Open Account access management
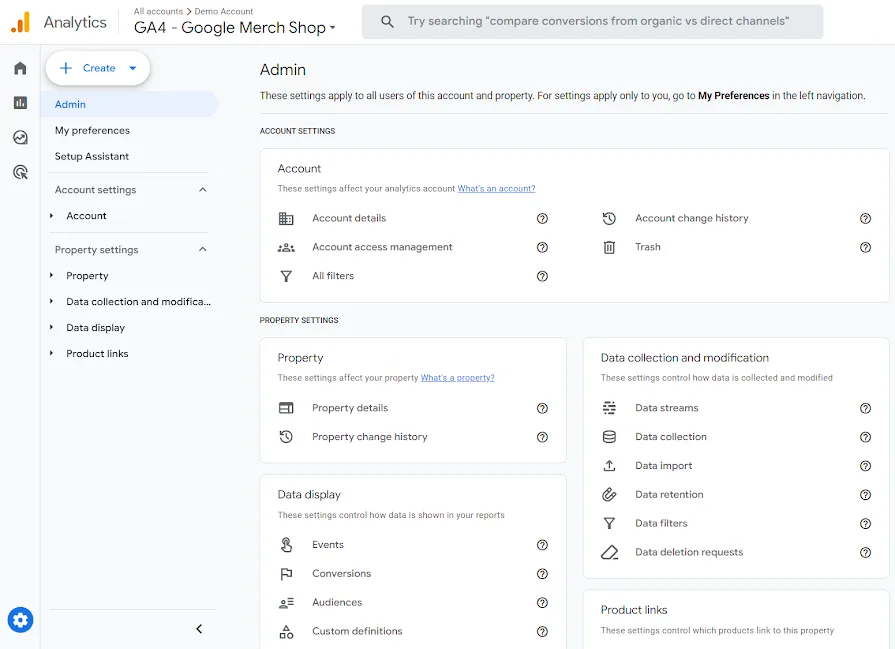Image resolution: width=895 pixels, height=649 pixels. pyautogui.click(x=382, y=247)
